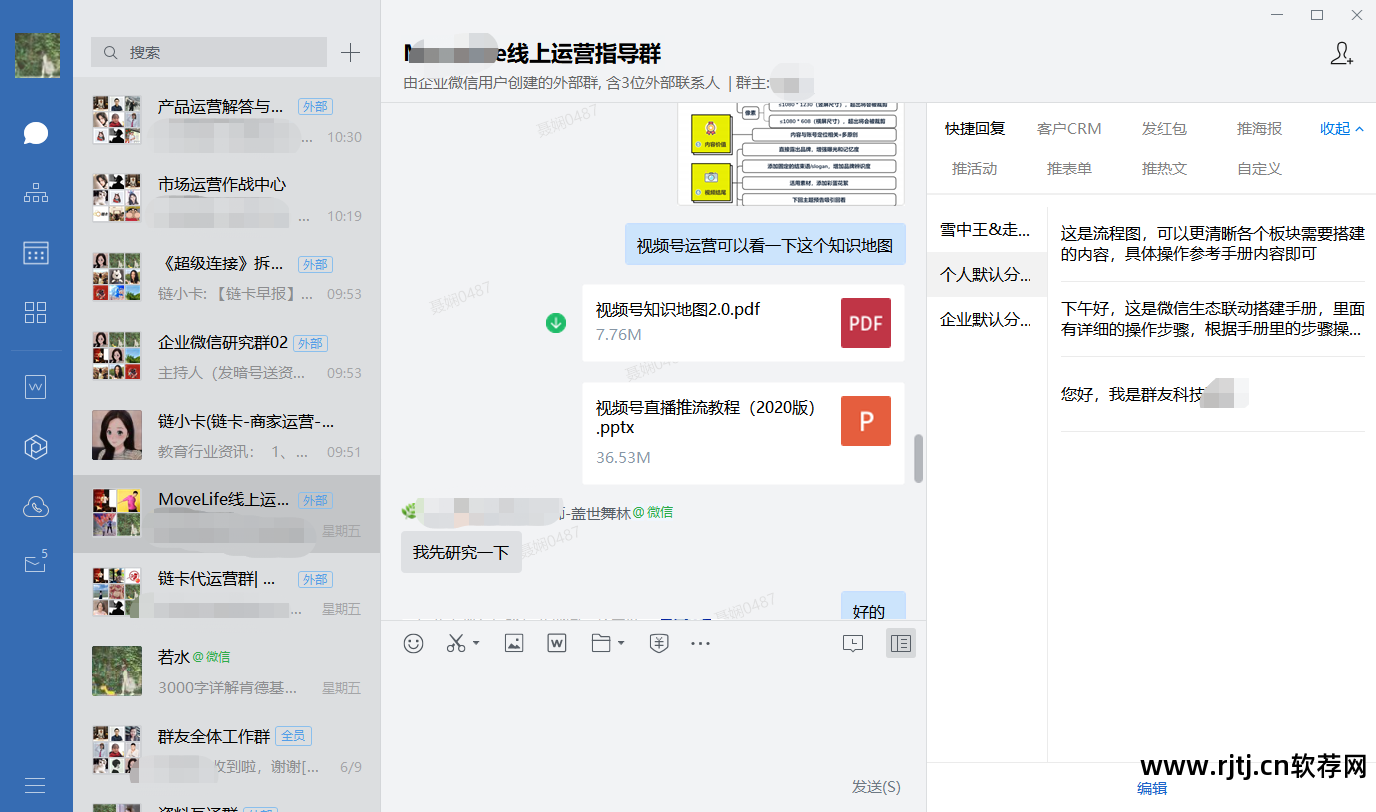The width and height of the screenshot is (1376, 812).
Task: Open the schedule calendar icon in the sidebar
Action: pos(35,252)
